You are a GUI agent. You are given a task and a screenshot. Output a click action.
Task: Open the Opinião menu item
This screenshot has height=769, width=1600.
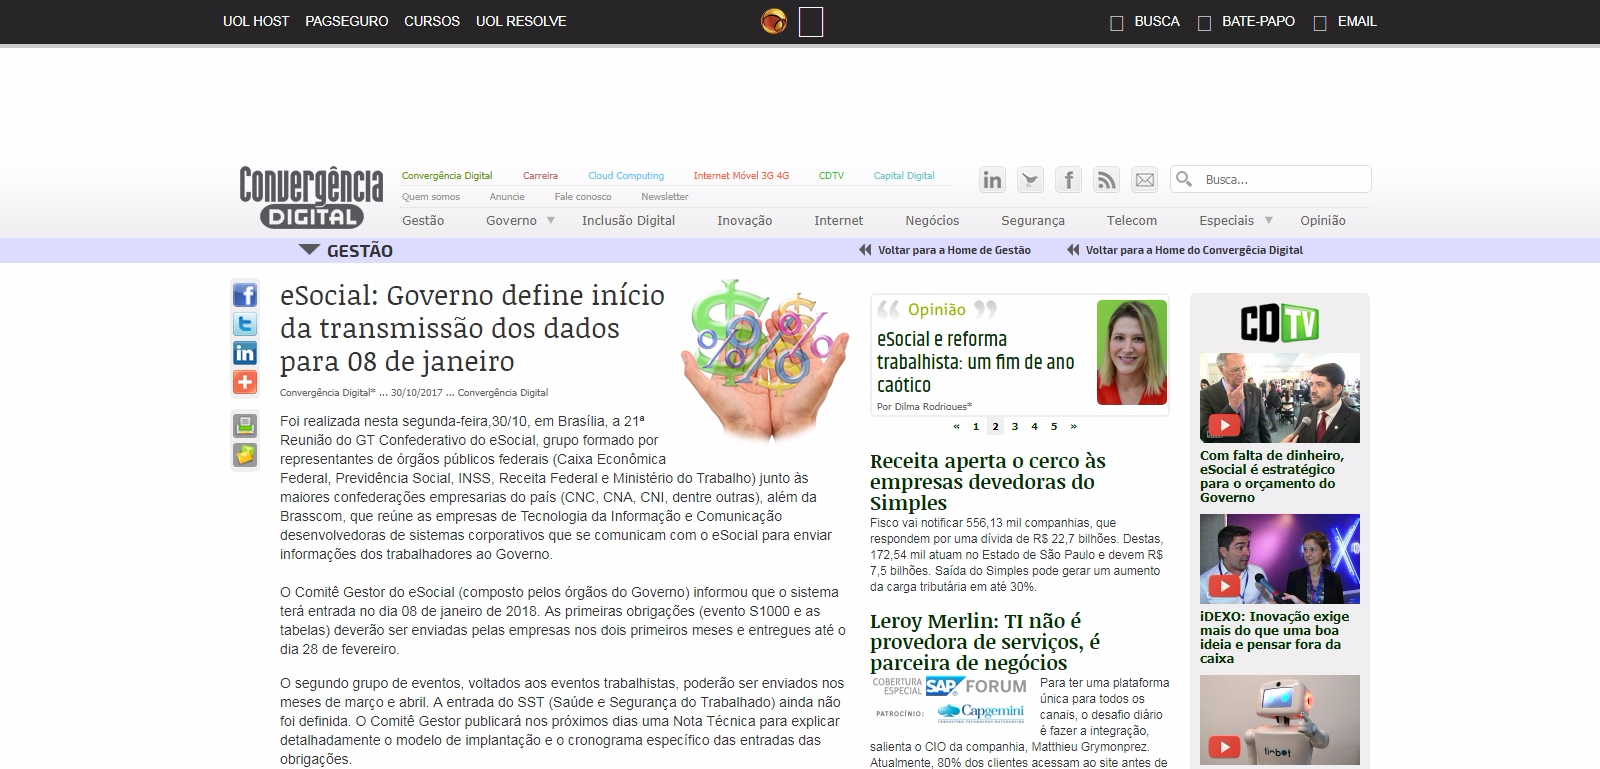tap(1323, 220)
